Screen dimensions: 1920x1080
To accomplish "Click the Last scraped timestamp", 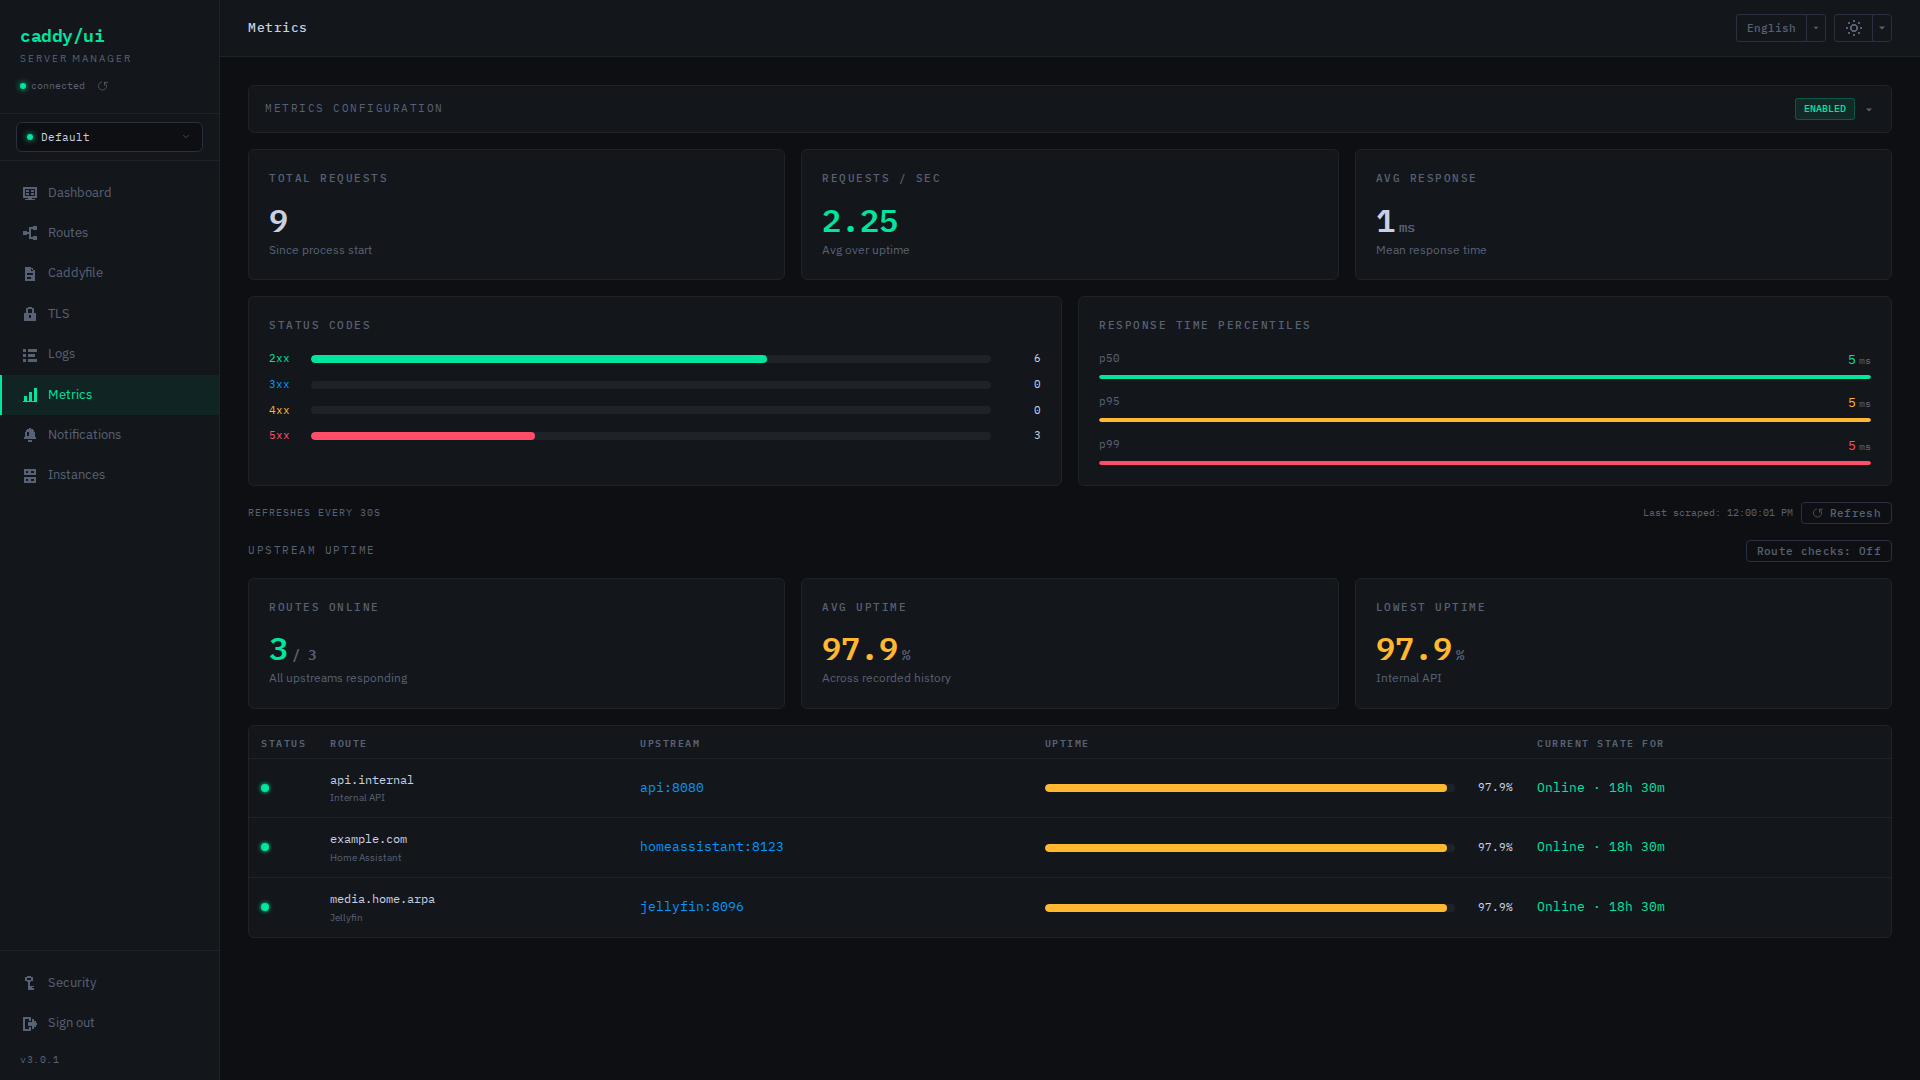I will point(1718,513).
